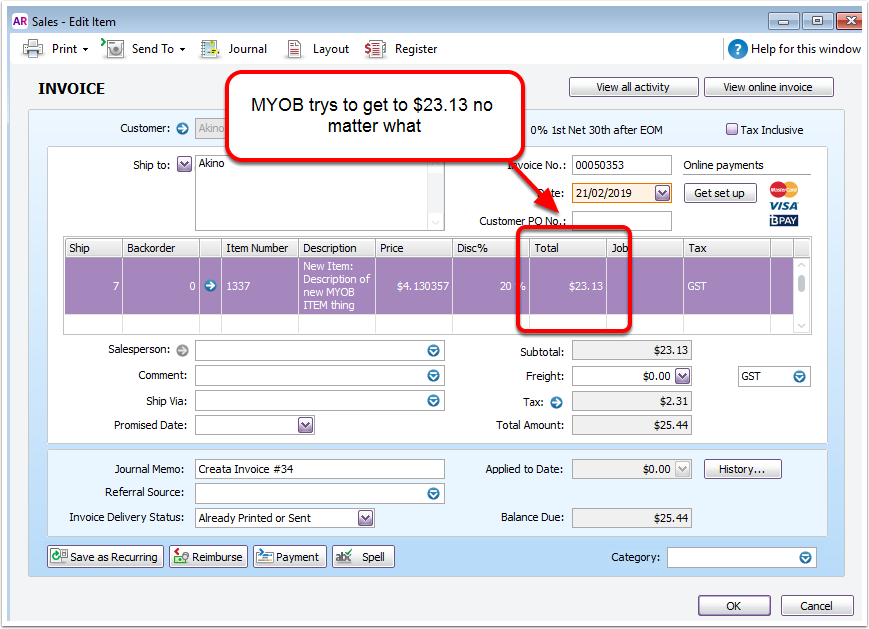Image resolution: width=869 pixels, height=629 pixels.
Task: Click the Disc% column header
Action: [x=491, y=248]
